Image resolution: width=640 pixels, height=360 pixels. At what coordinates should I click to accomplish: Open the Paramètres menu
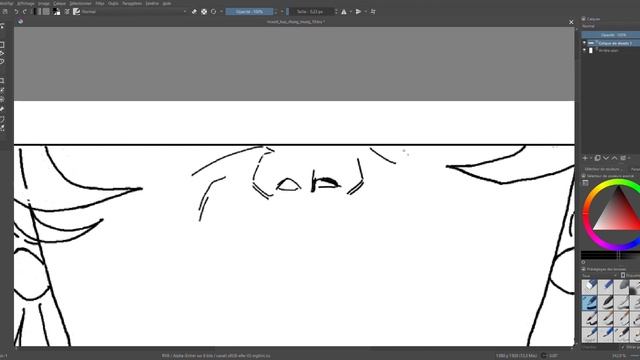click(x=132, y=3)
